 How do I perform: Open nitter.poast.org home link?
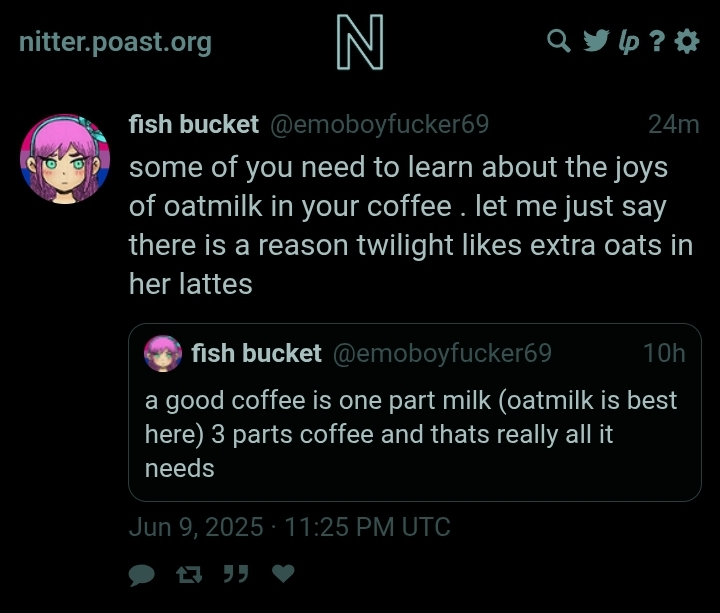point(115,43)
